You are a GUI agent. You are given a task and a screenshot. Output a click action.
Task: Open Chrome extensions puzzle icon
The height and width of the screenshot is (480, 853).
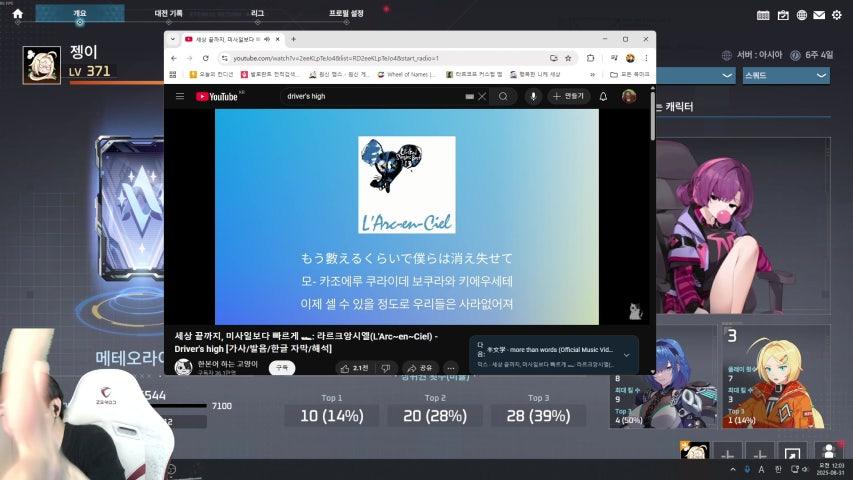tap(591, 58)
